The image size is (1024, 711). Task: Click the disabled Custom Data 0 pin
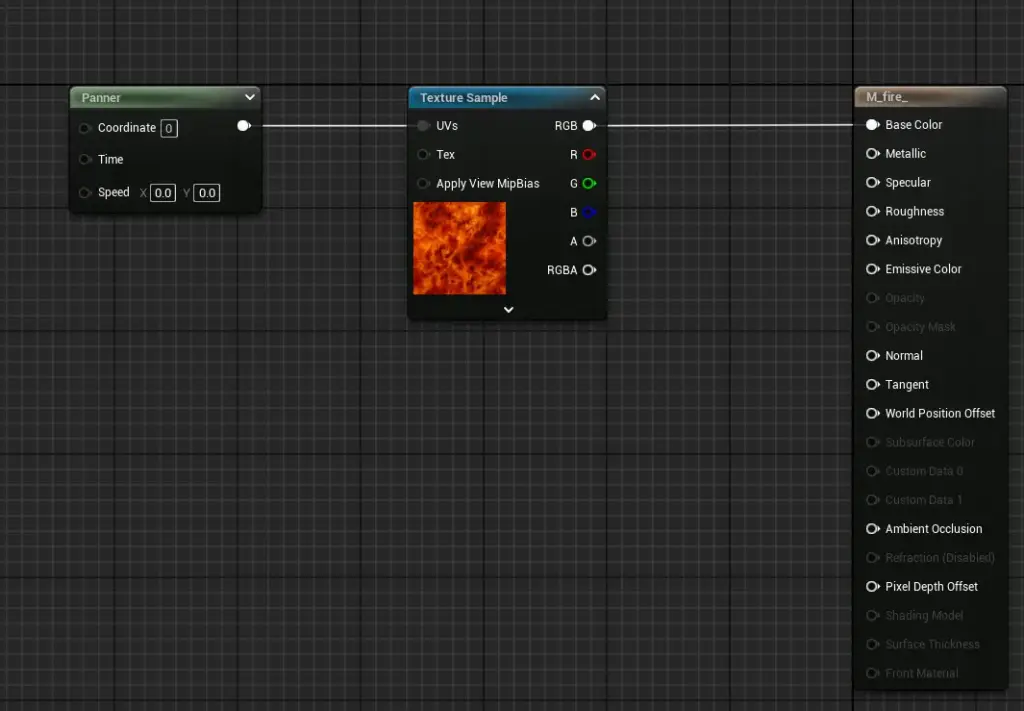click(x=872, y=471)
